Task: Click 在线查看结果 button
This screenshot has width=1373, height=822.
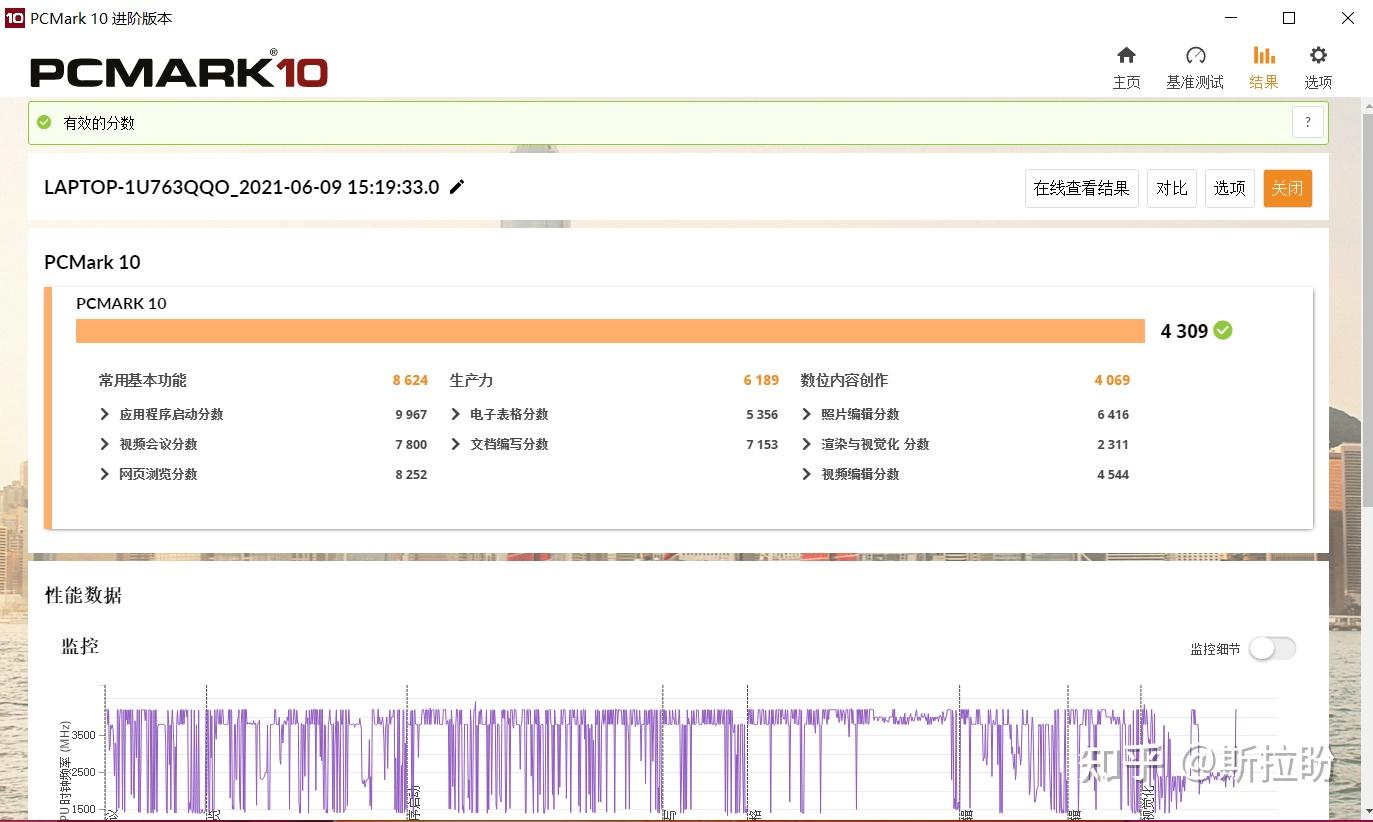Action: (x=1081, y=188)
